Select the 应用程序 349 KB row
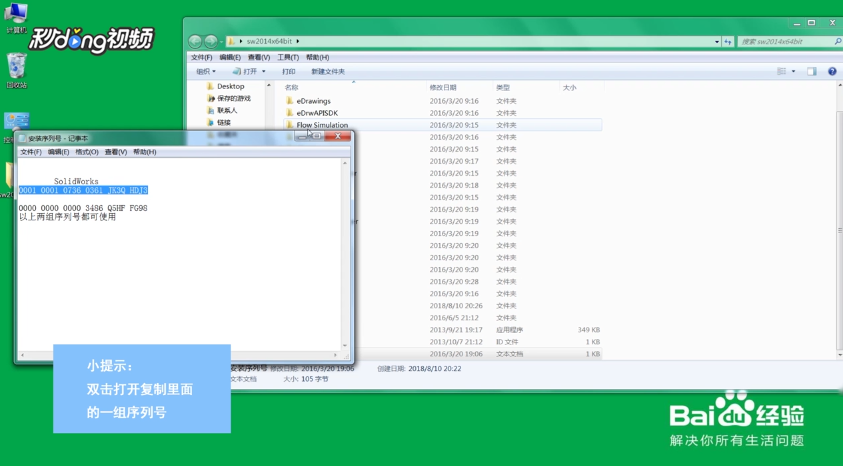 tap(478, 330)
